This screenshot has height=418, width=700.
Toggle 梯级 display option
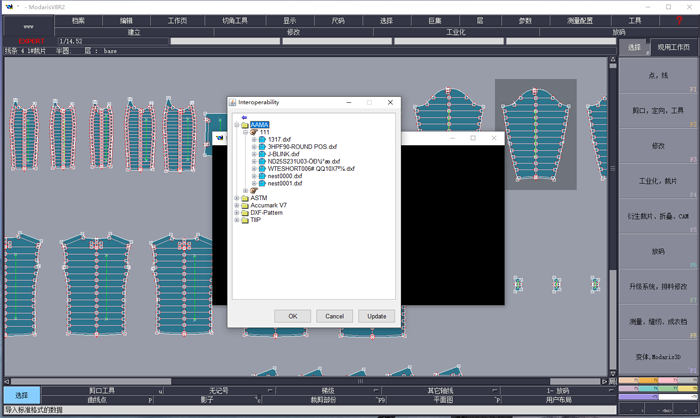[328, 391]
